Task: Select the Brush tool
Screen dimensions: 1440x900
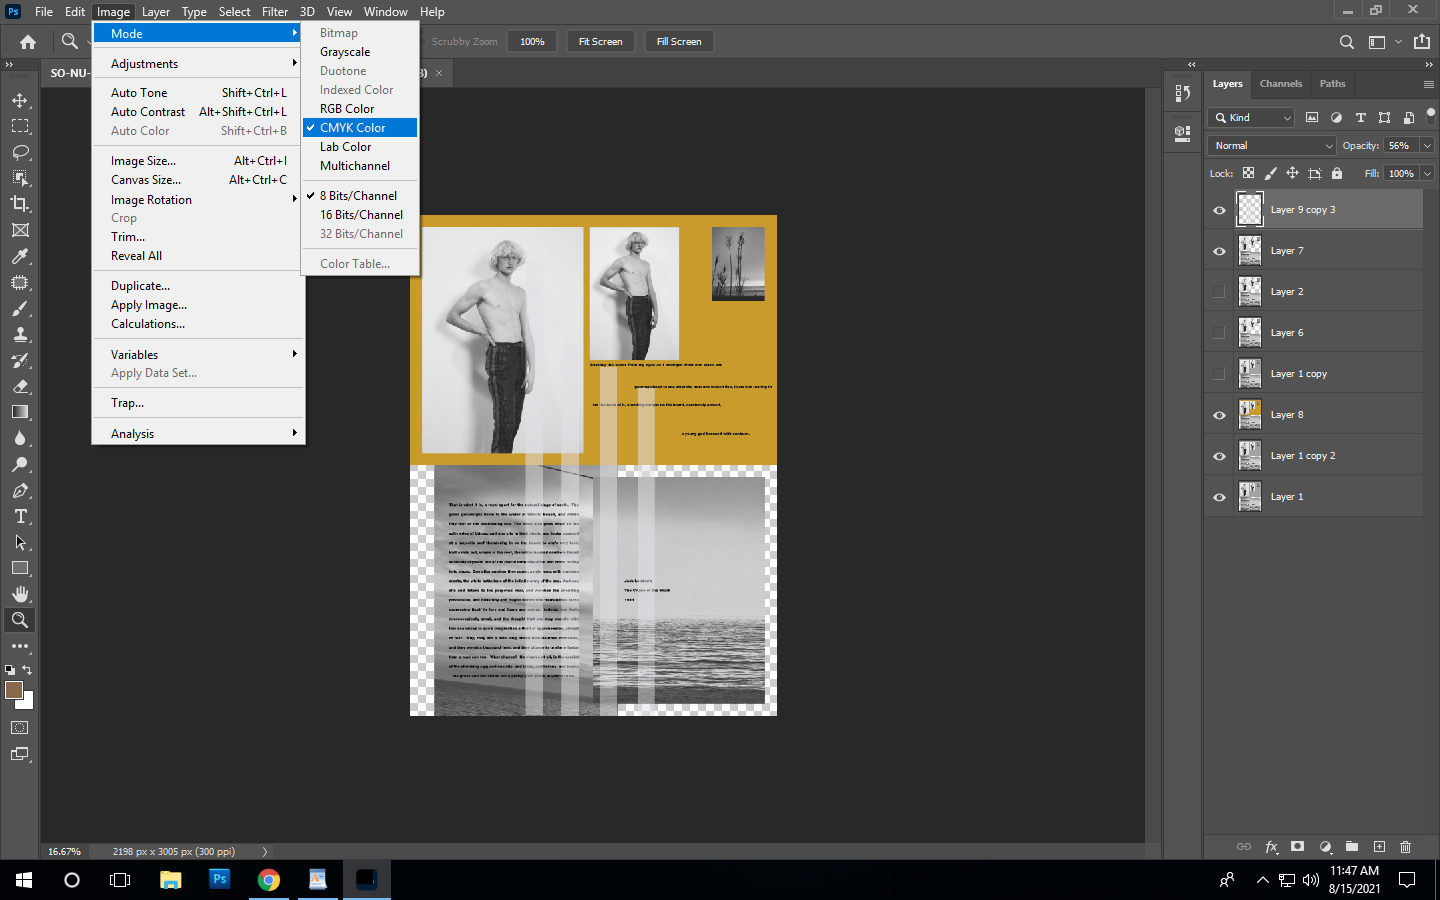Action: click(20, 308)
